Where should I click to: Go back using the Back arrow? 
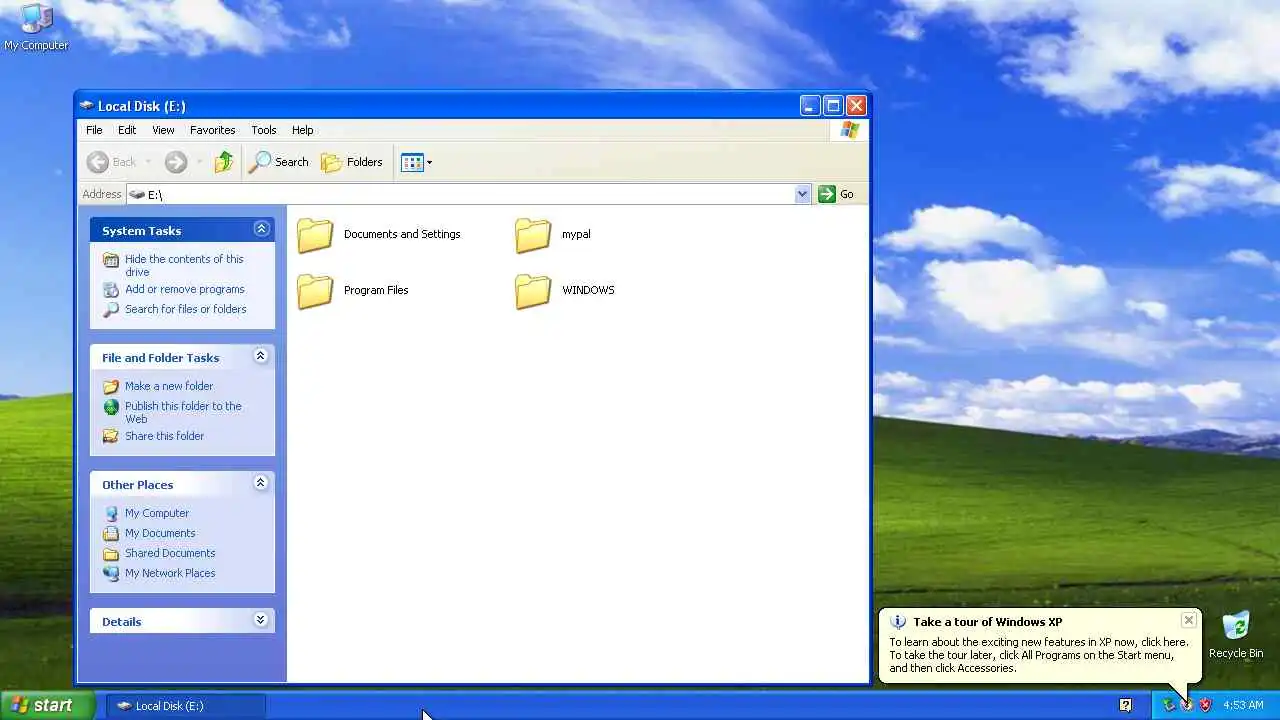point(111,162)
